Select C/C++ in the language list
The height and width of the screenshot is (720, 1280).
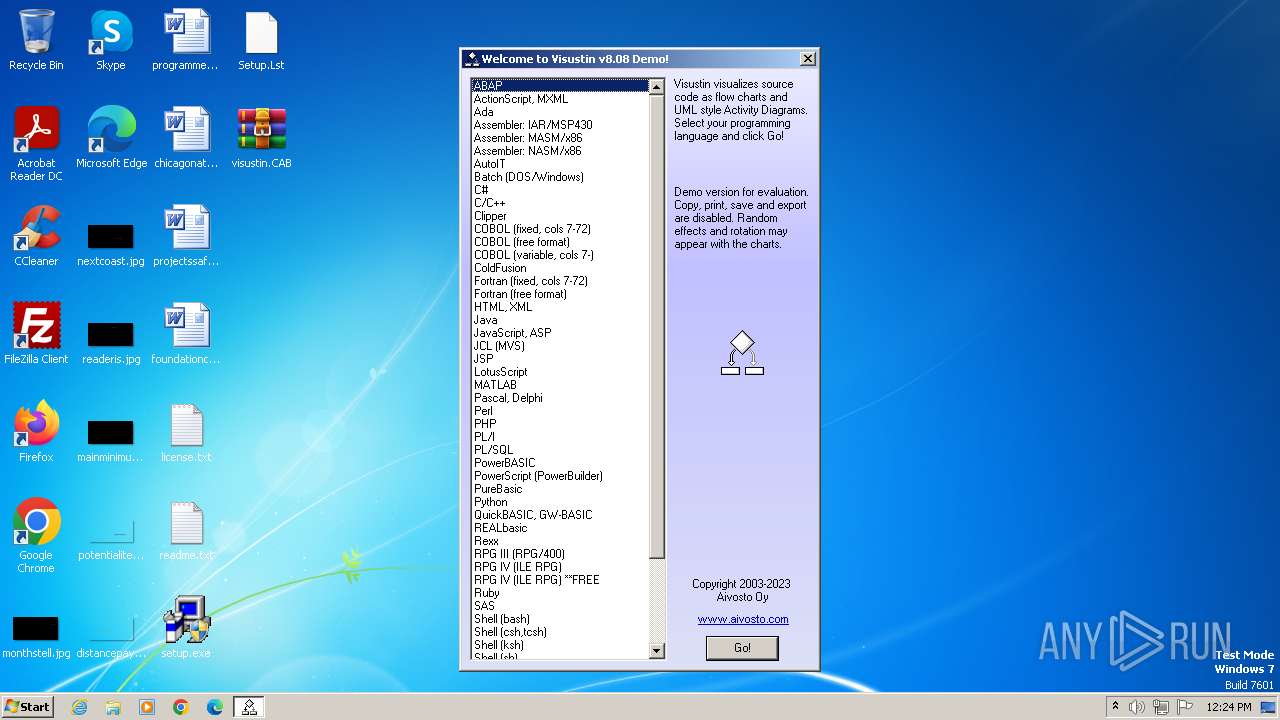(560, 203)
